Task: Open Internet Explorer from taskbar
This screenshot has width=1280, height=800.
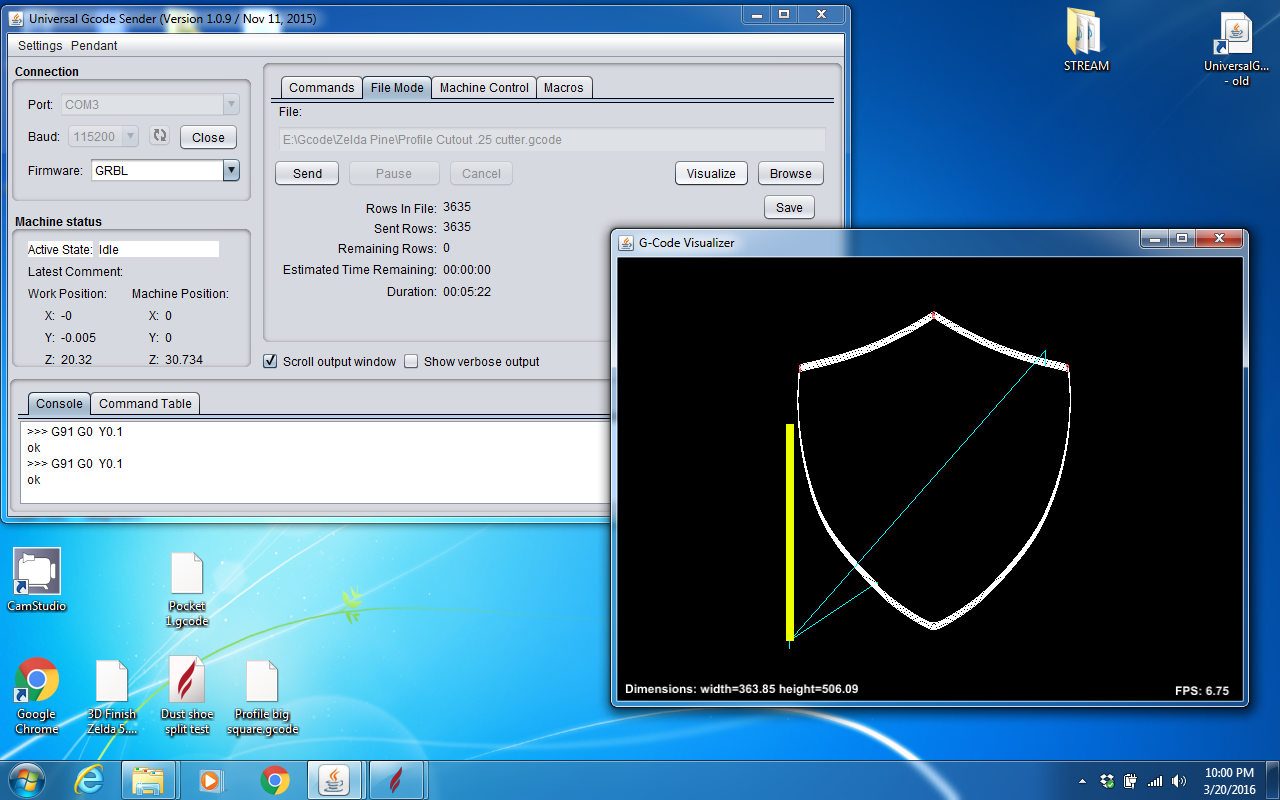Action: click(89, 780)
